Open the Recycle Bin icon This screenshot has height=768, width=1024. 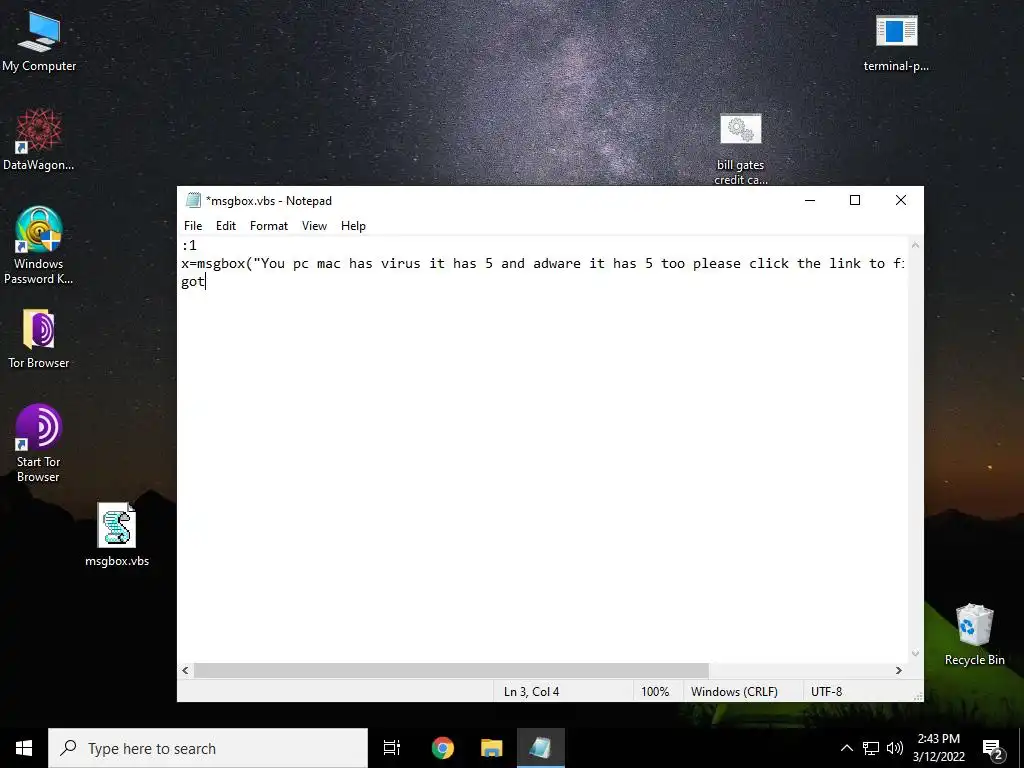[x=974, y=635]
